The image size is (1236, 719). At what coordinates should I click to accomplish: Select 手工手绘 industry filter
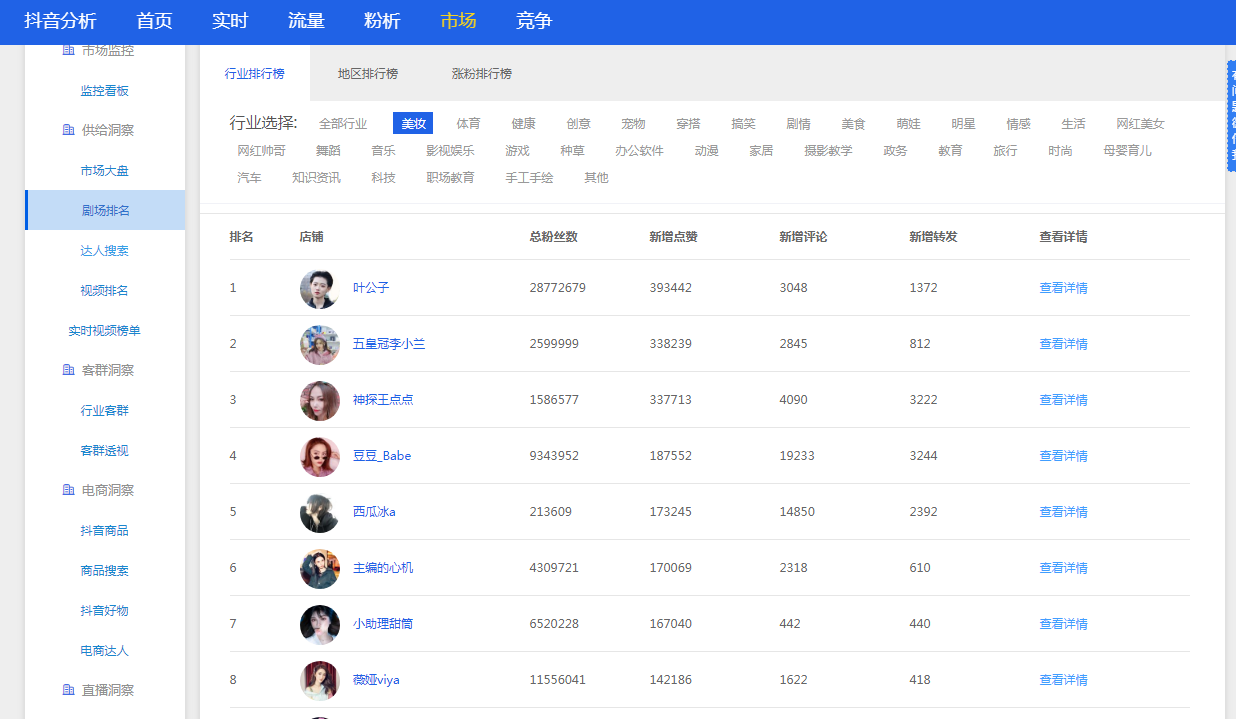point(529,178)
